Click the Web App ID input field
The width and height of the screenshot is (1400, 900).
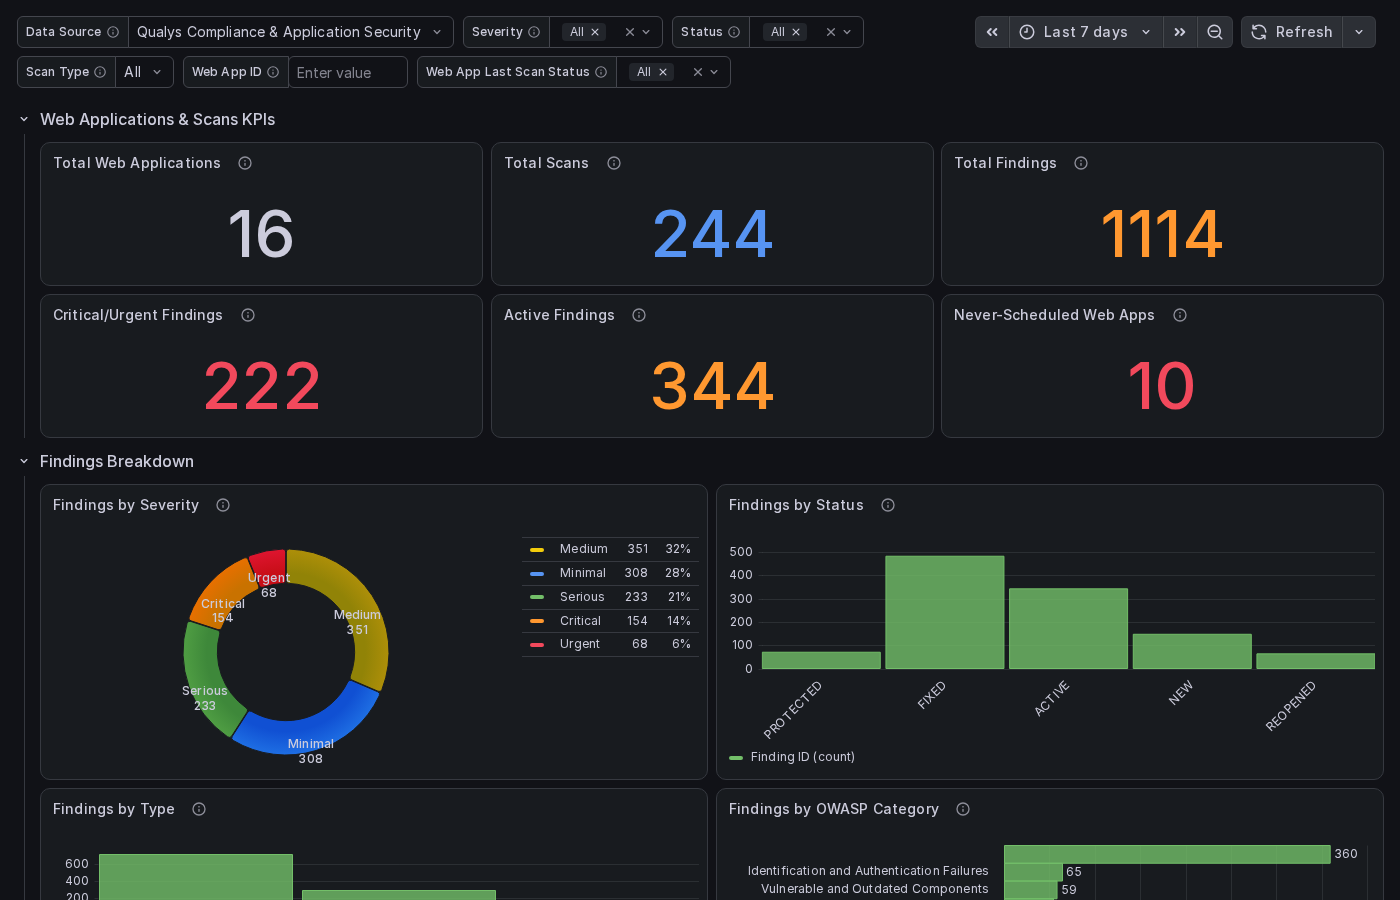coord(348,72)
